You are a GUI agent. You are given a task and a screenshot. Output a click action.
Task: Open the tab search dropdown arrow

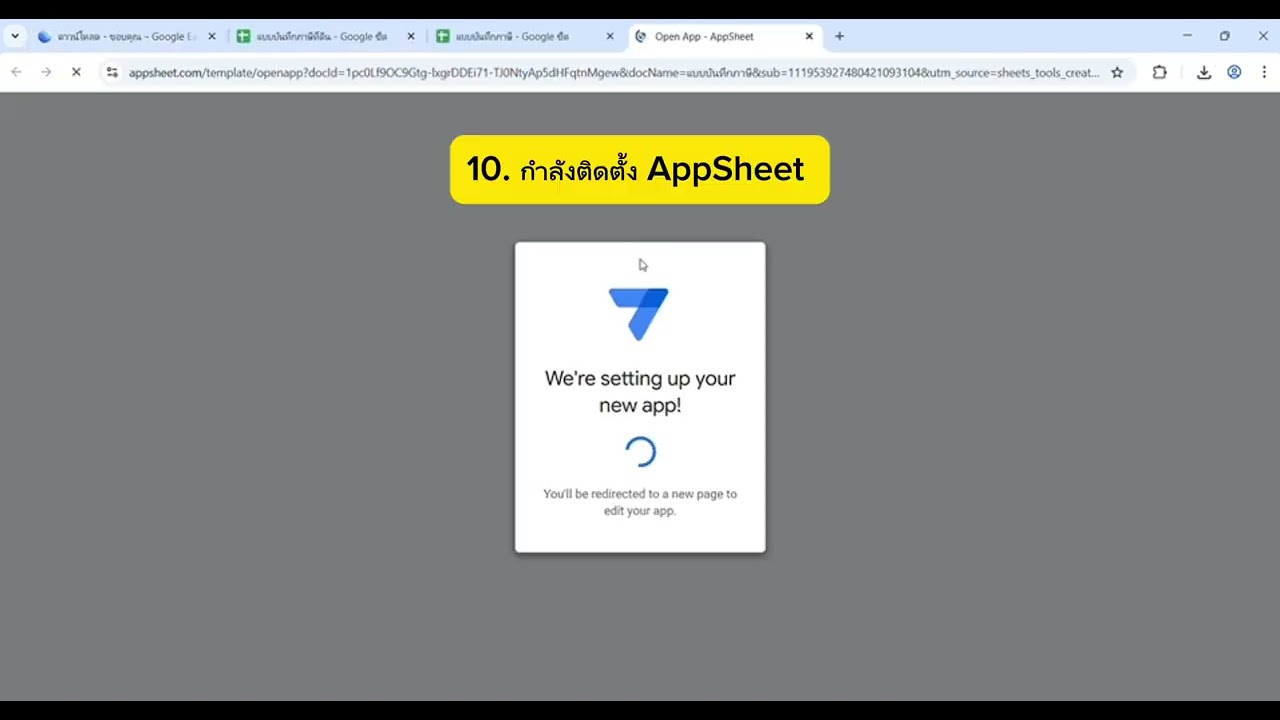(15, 36)
